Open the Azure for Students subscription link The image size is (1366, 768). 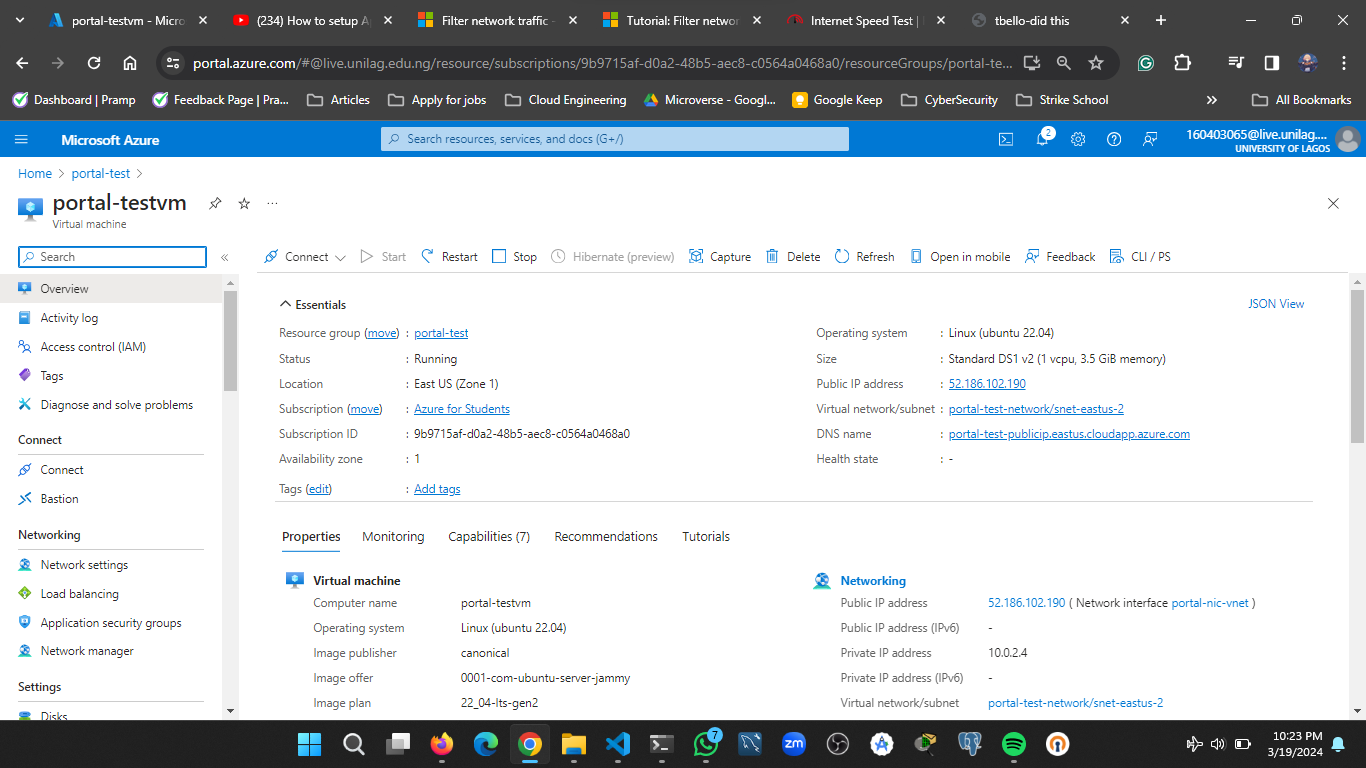click(462, 409)
